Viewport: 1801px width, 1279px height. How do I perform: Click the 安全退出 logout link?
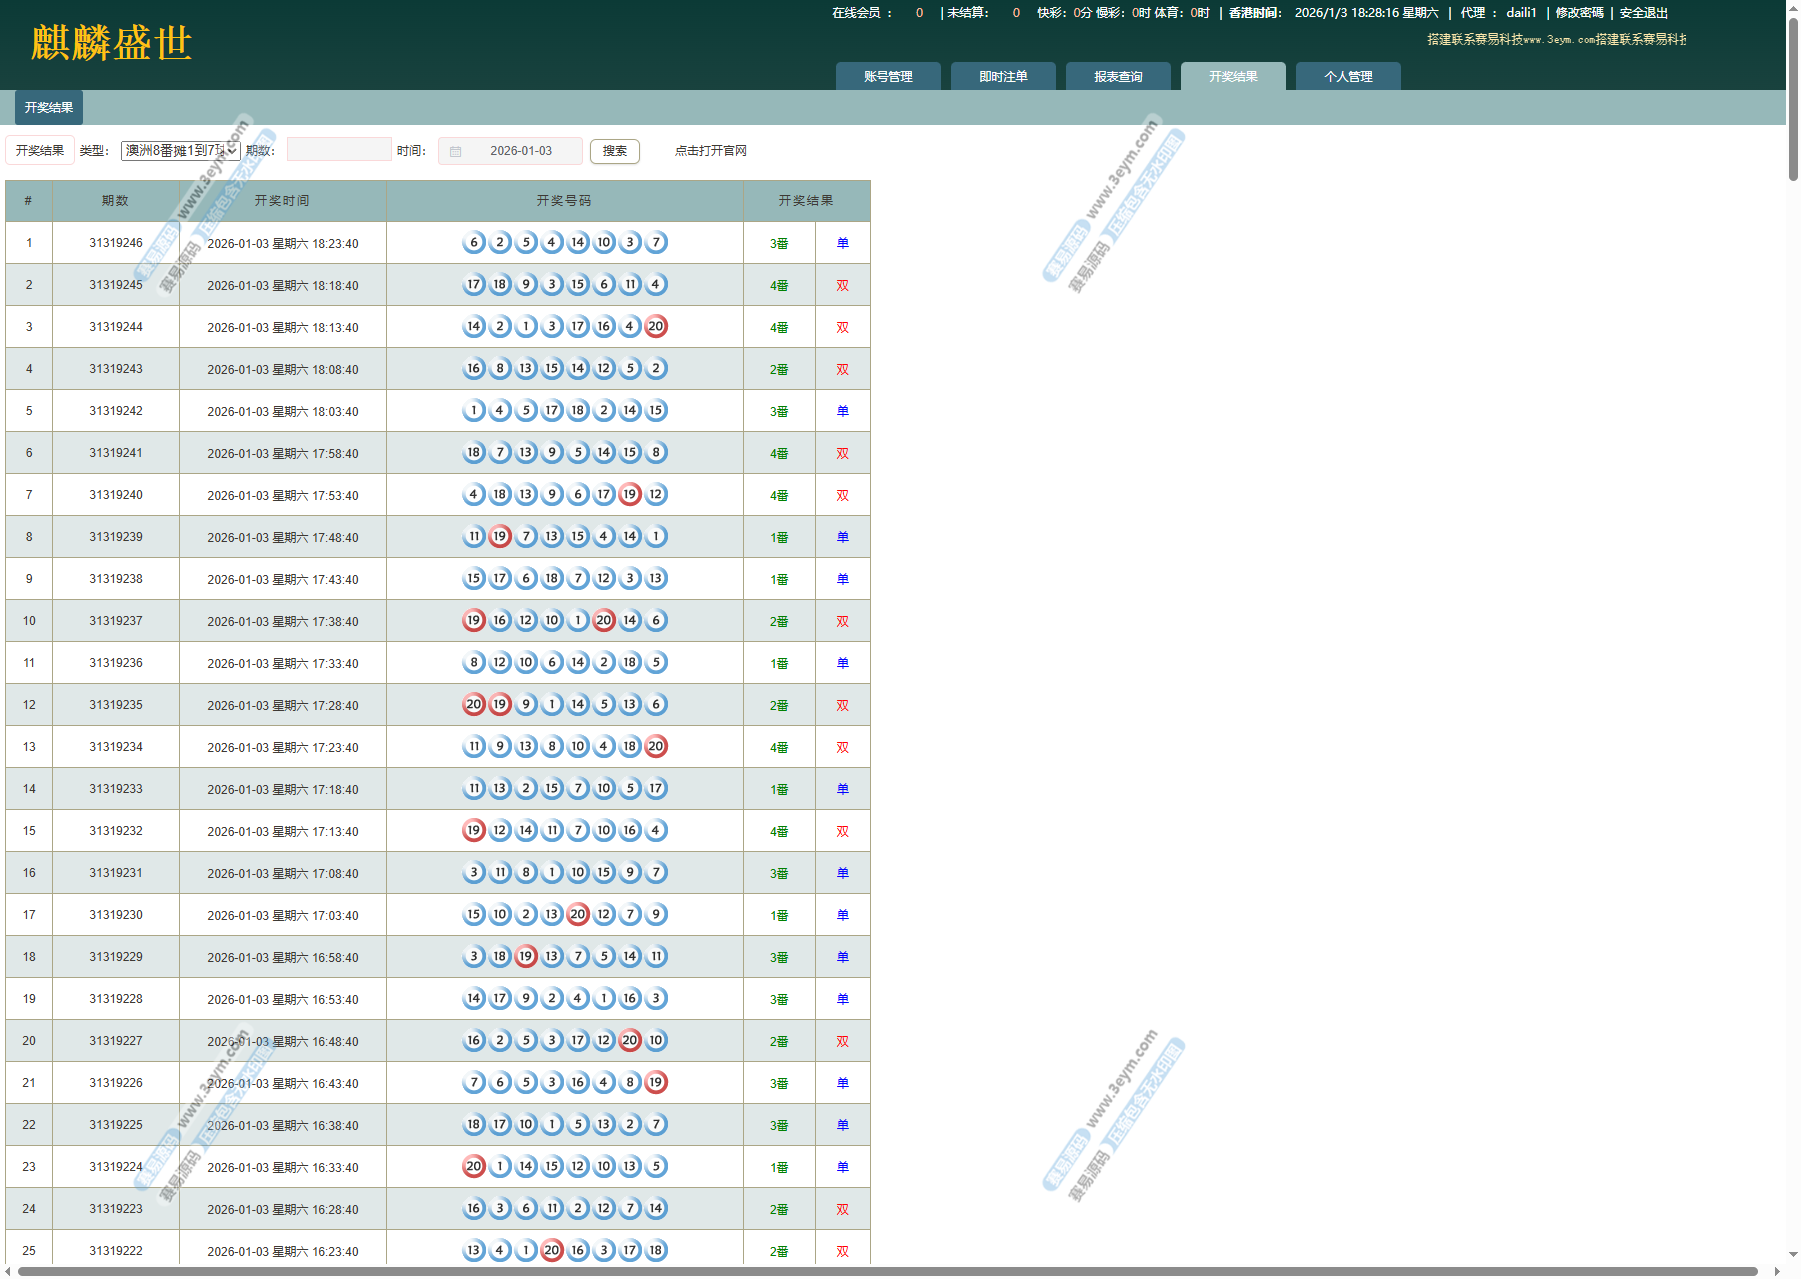tap(1643, 13)
